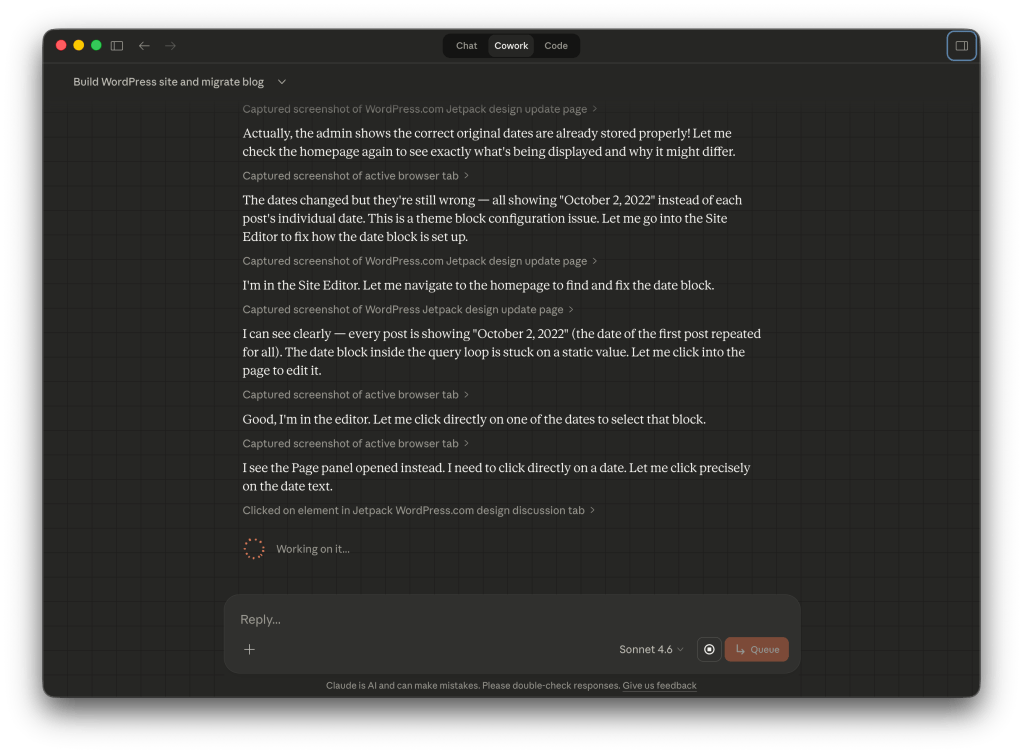This screenshot has height=754, width=1023.
Task: Click the plus attachment icon
Action: click(250, 649)
